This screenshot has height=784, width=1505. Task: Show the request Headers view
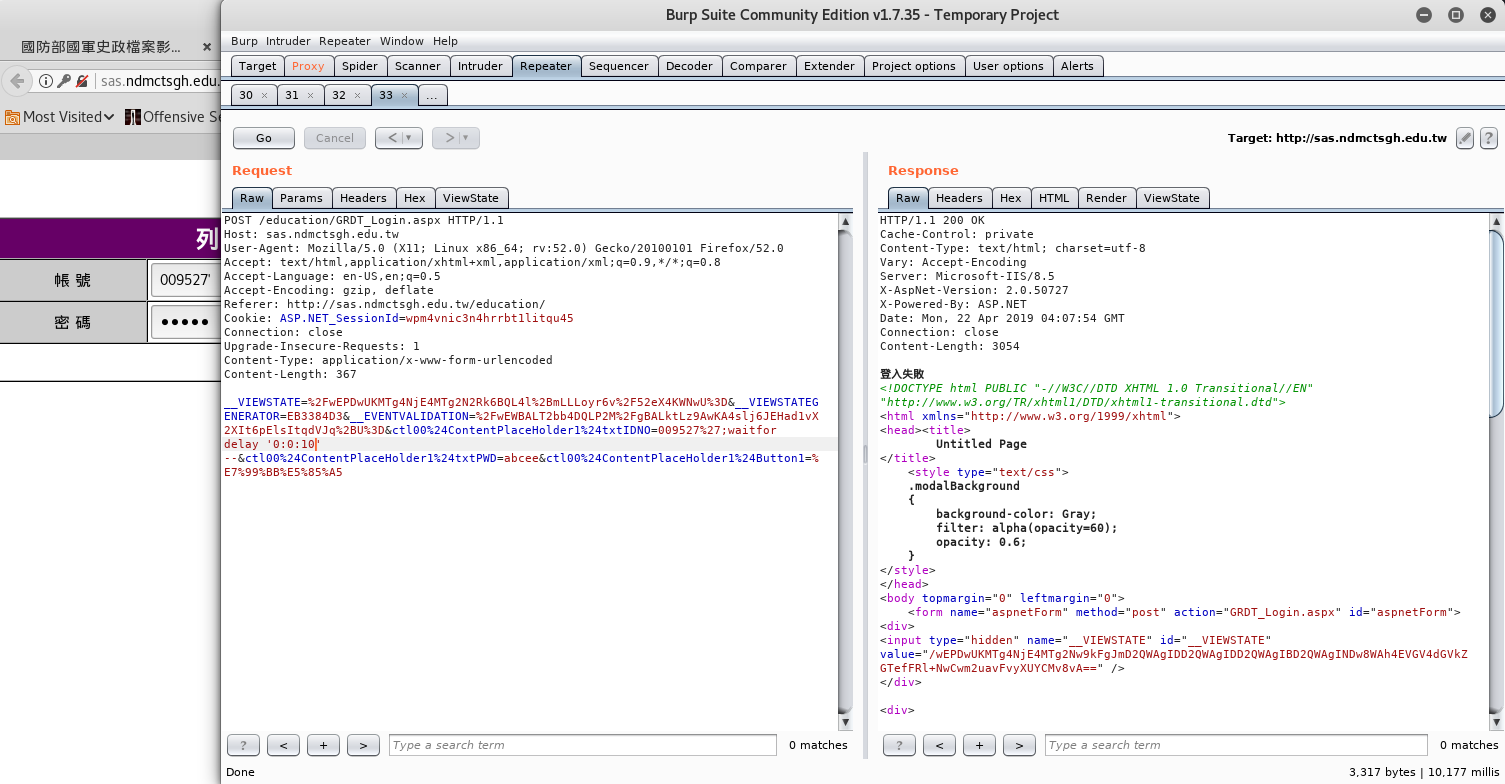(x=363, y=198)
